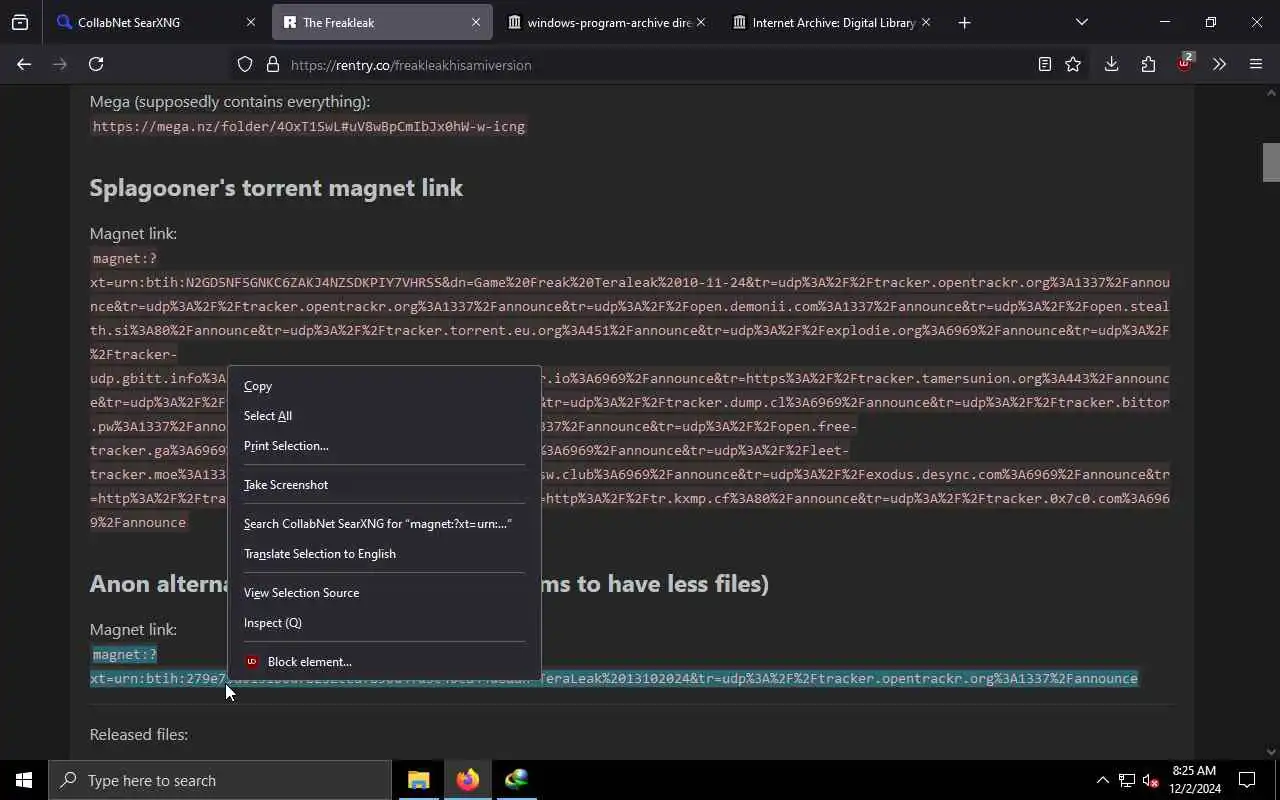List all tabs dropdown arrow

[1081, 22]
